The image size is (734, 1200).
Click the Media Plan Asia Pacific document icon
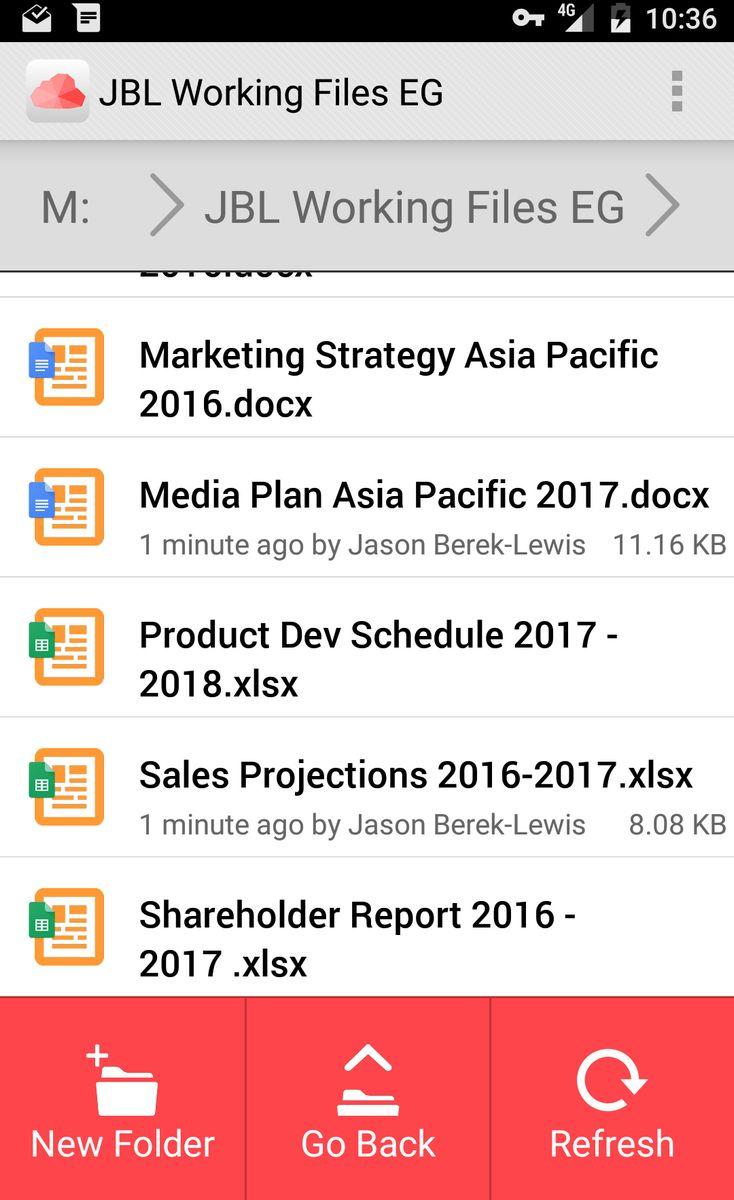pyautogui.click(x=66, y=507)
